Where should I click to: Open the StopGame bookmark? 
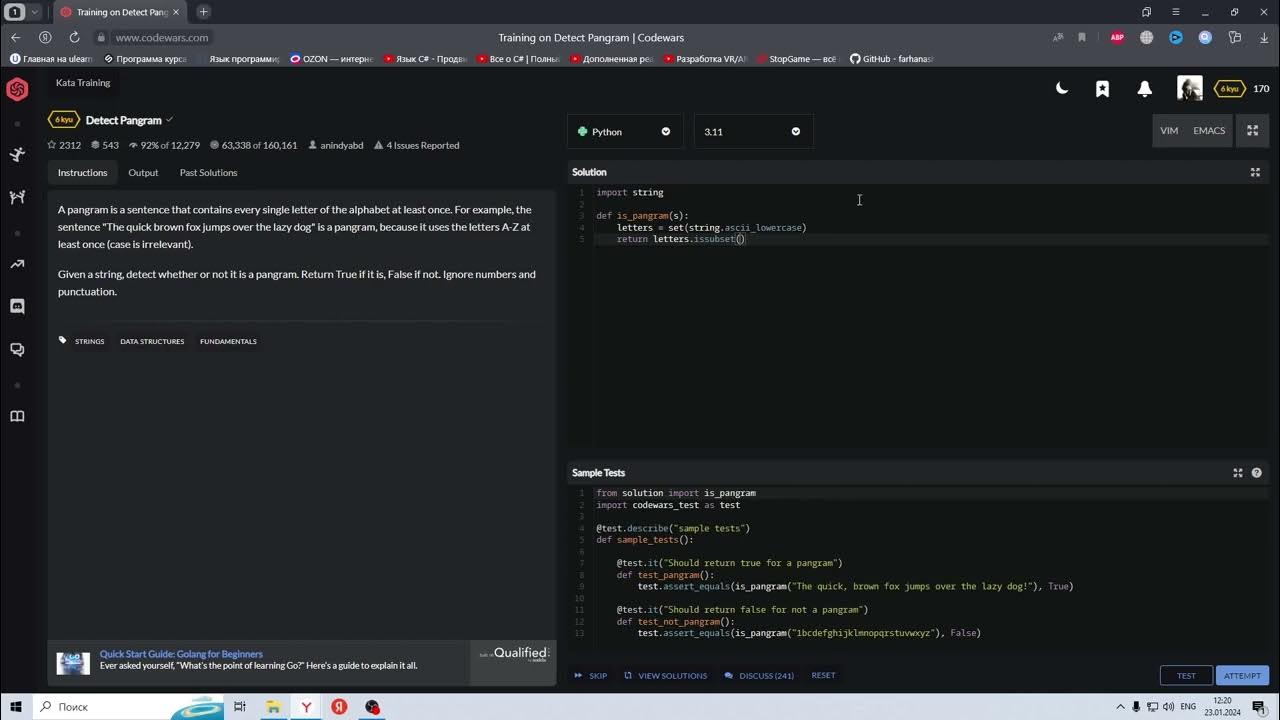click(x=796, y=59)
